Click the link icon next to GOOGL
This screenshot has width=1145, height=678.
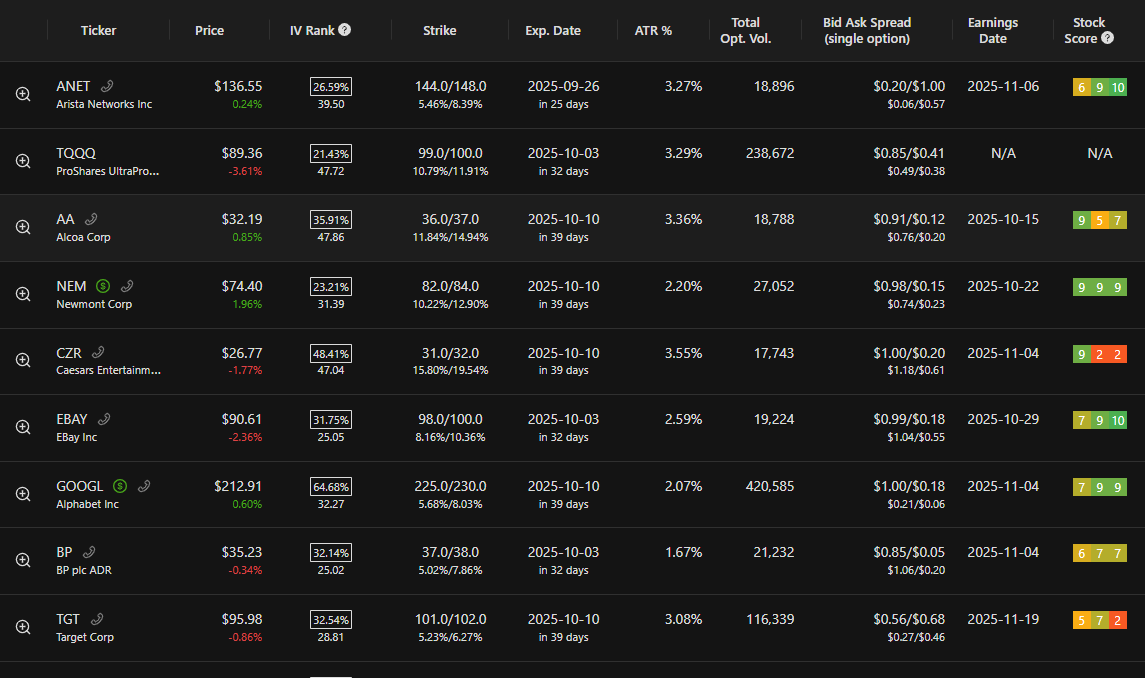point(144,486)
